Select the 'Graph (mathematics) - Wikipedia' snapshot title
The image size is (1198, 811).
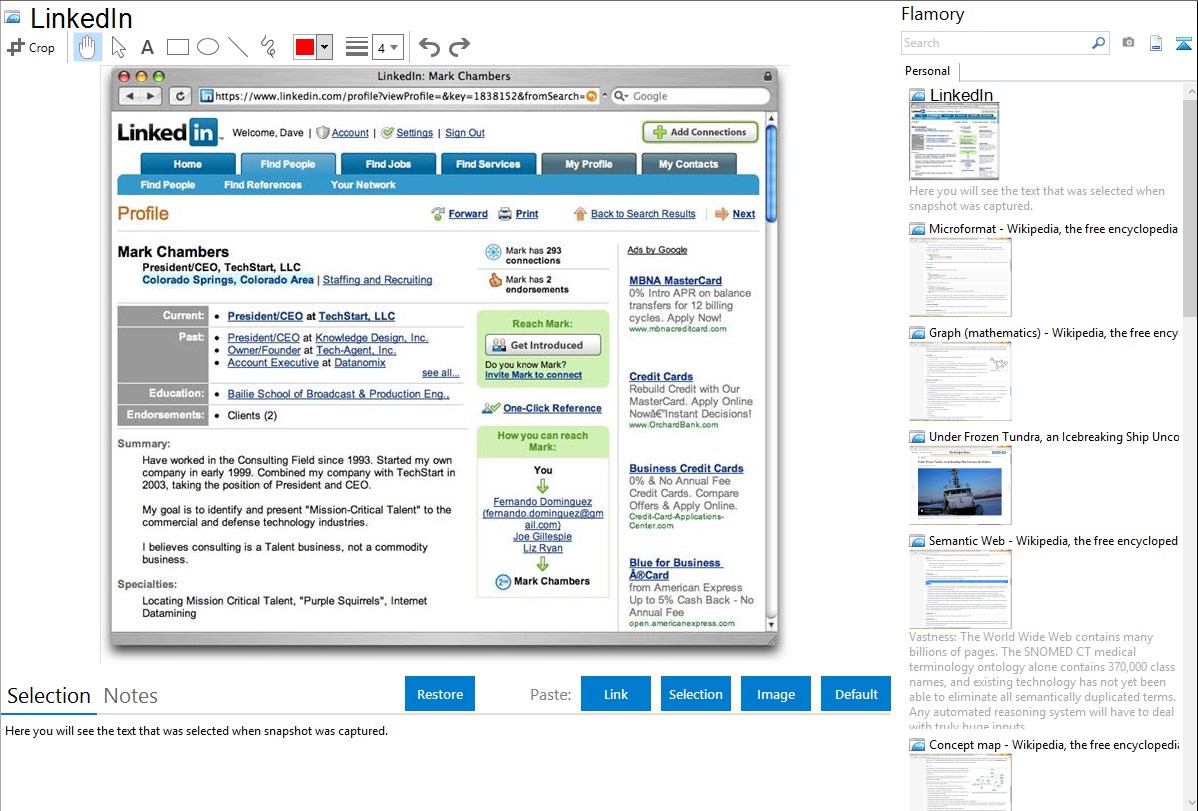(x=1053, y=333)
